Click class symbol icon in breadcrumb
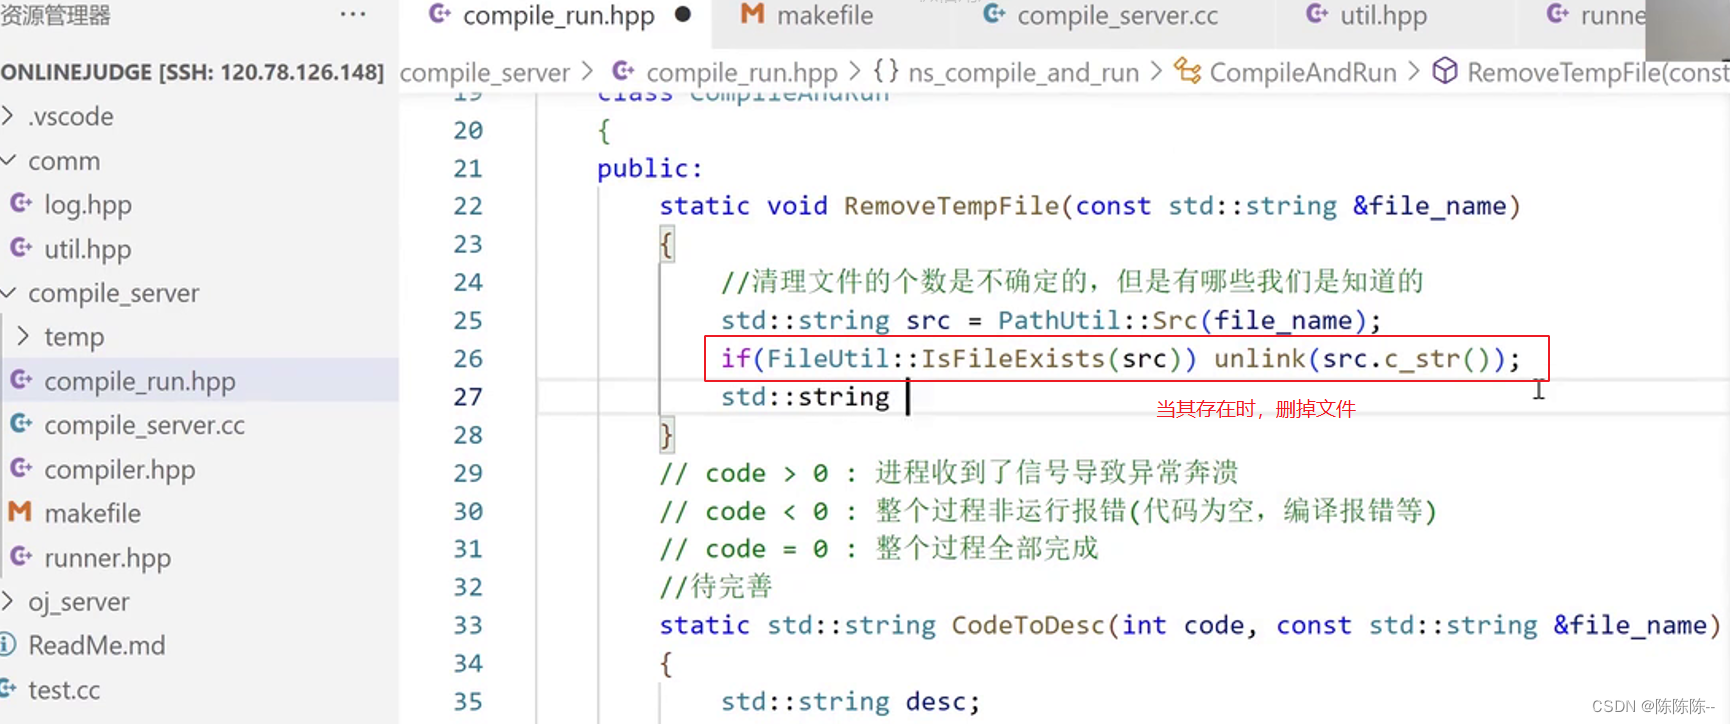1730x724 pixels. pyautogui.click(x=1187, y=71)
